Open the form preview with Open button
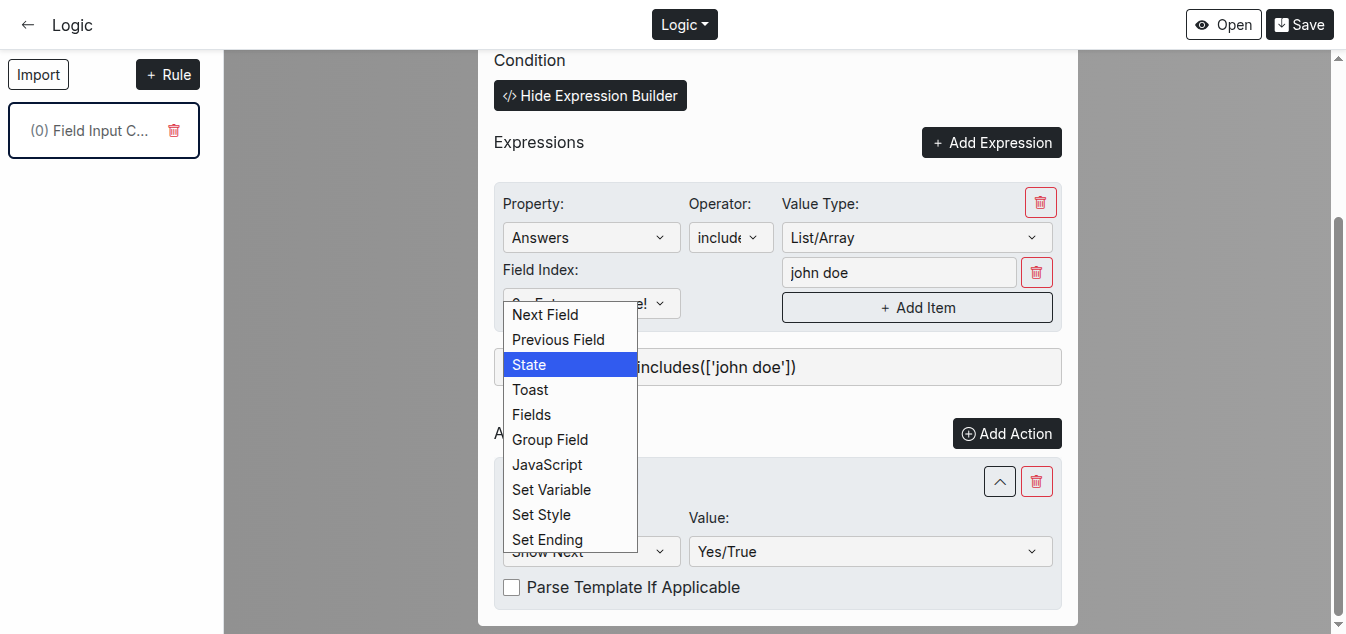This screenshot has height=634, width=1346. pyautogui.click(x=1223, y=25)
